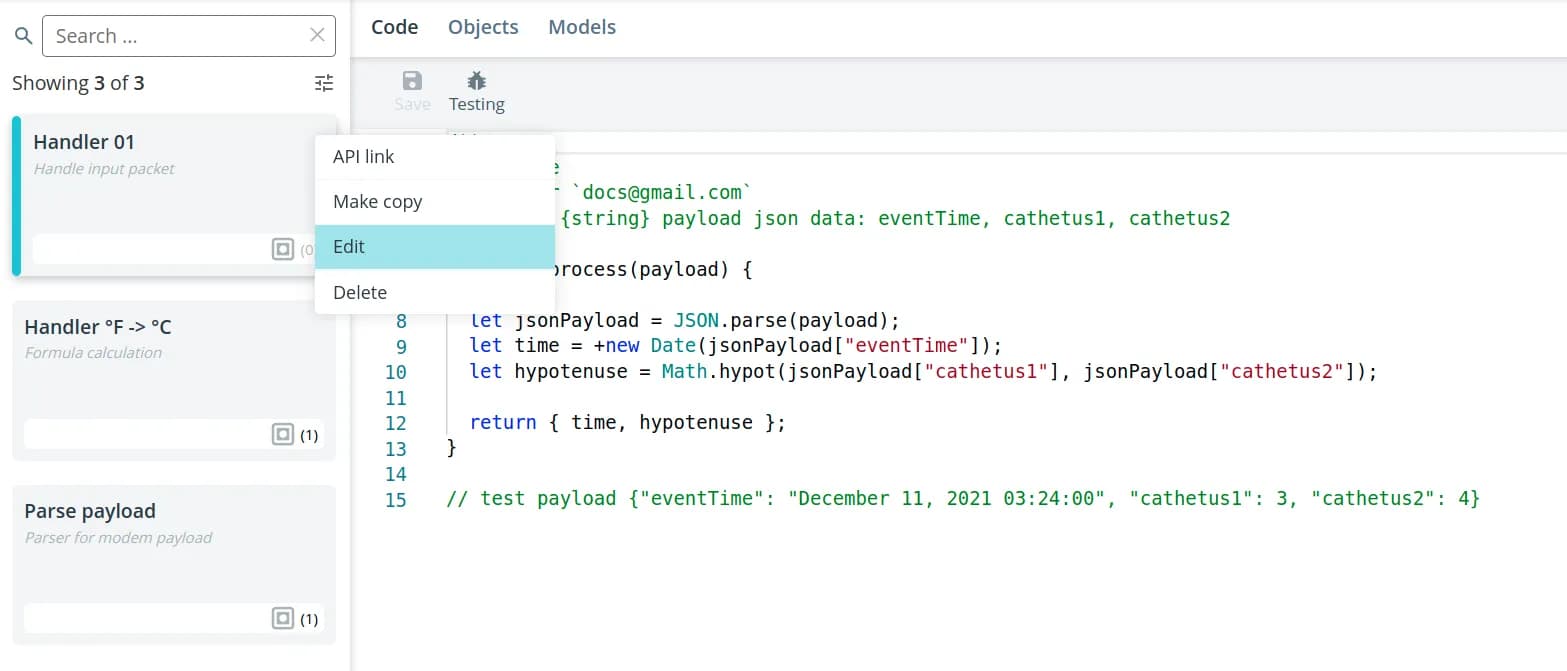Image resolution: width=1567 pixels, height=671 pixels.
Task: Switch to the Code tab
Action: pos(394,27)
